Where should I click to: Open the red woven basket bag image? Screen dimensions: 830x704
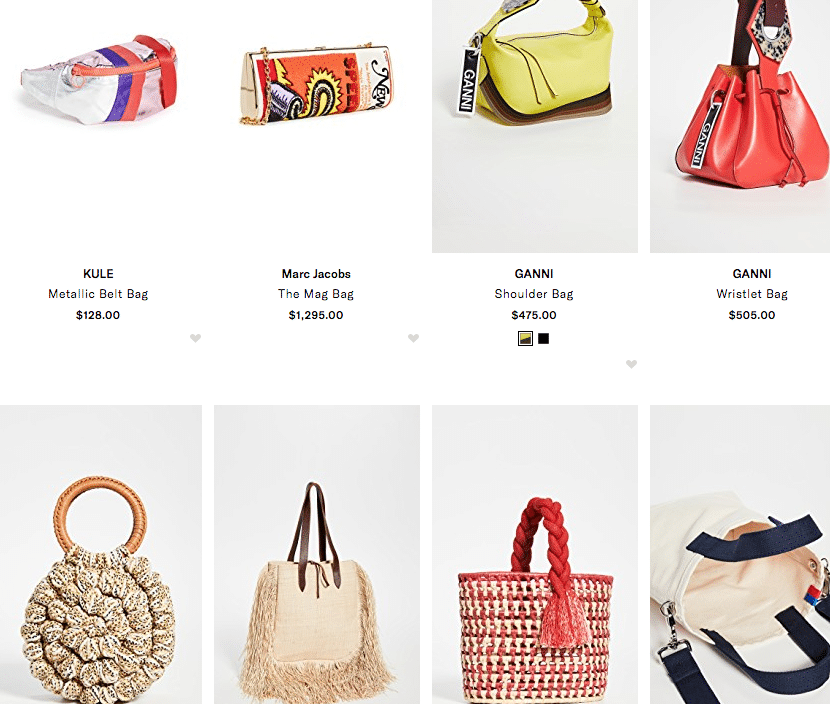tap(535, 555)
